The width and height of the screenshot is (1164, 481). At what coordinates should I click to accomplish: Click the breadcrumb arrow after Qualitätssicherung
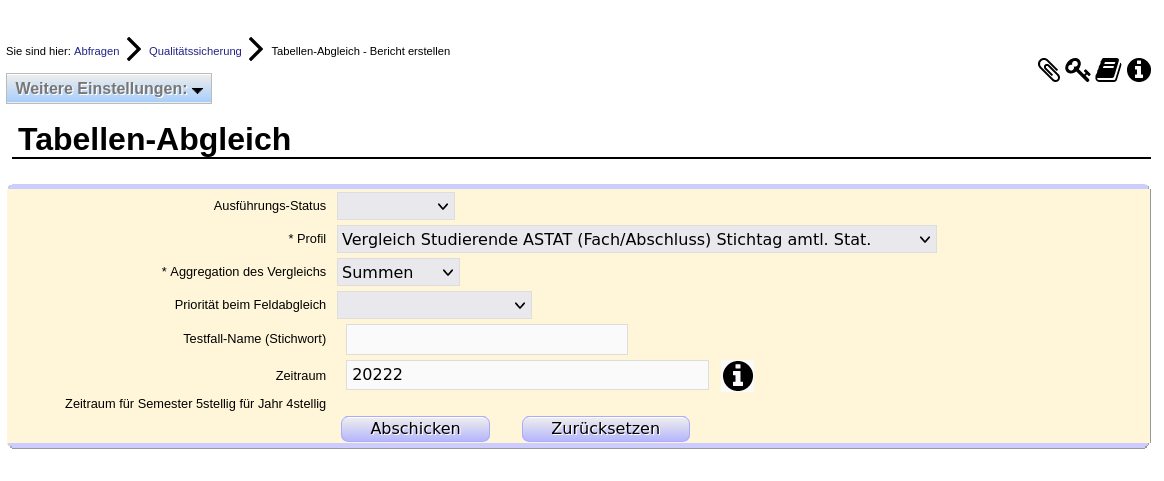pyautogui.click(x=256, y=50)
